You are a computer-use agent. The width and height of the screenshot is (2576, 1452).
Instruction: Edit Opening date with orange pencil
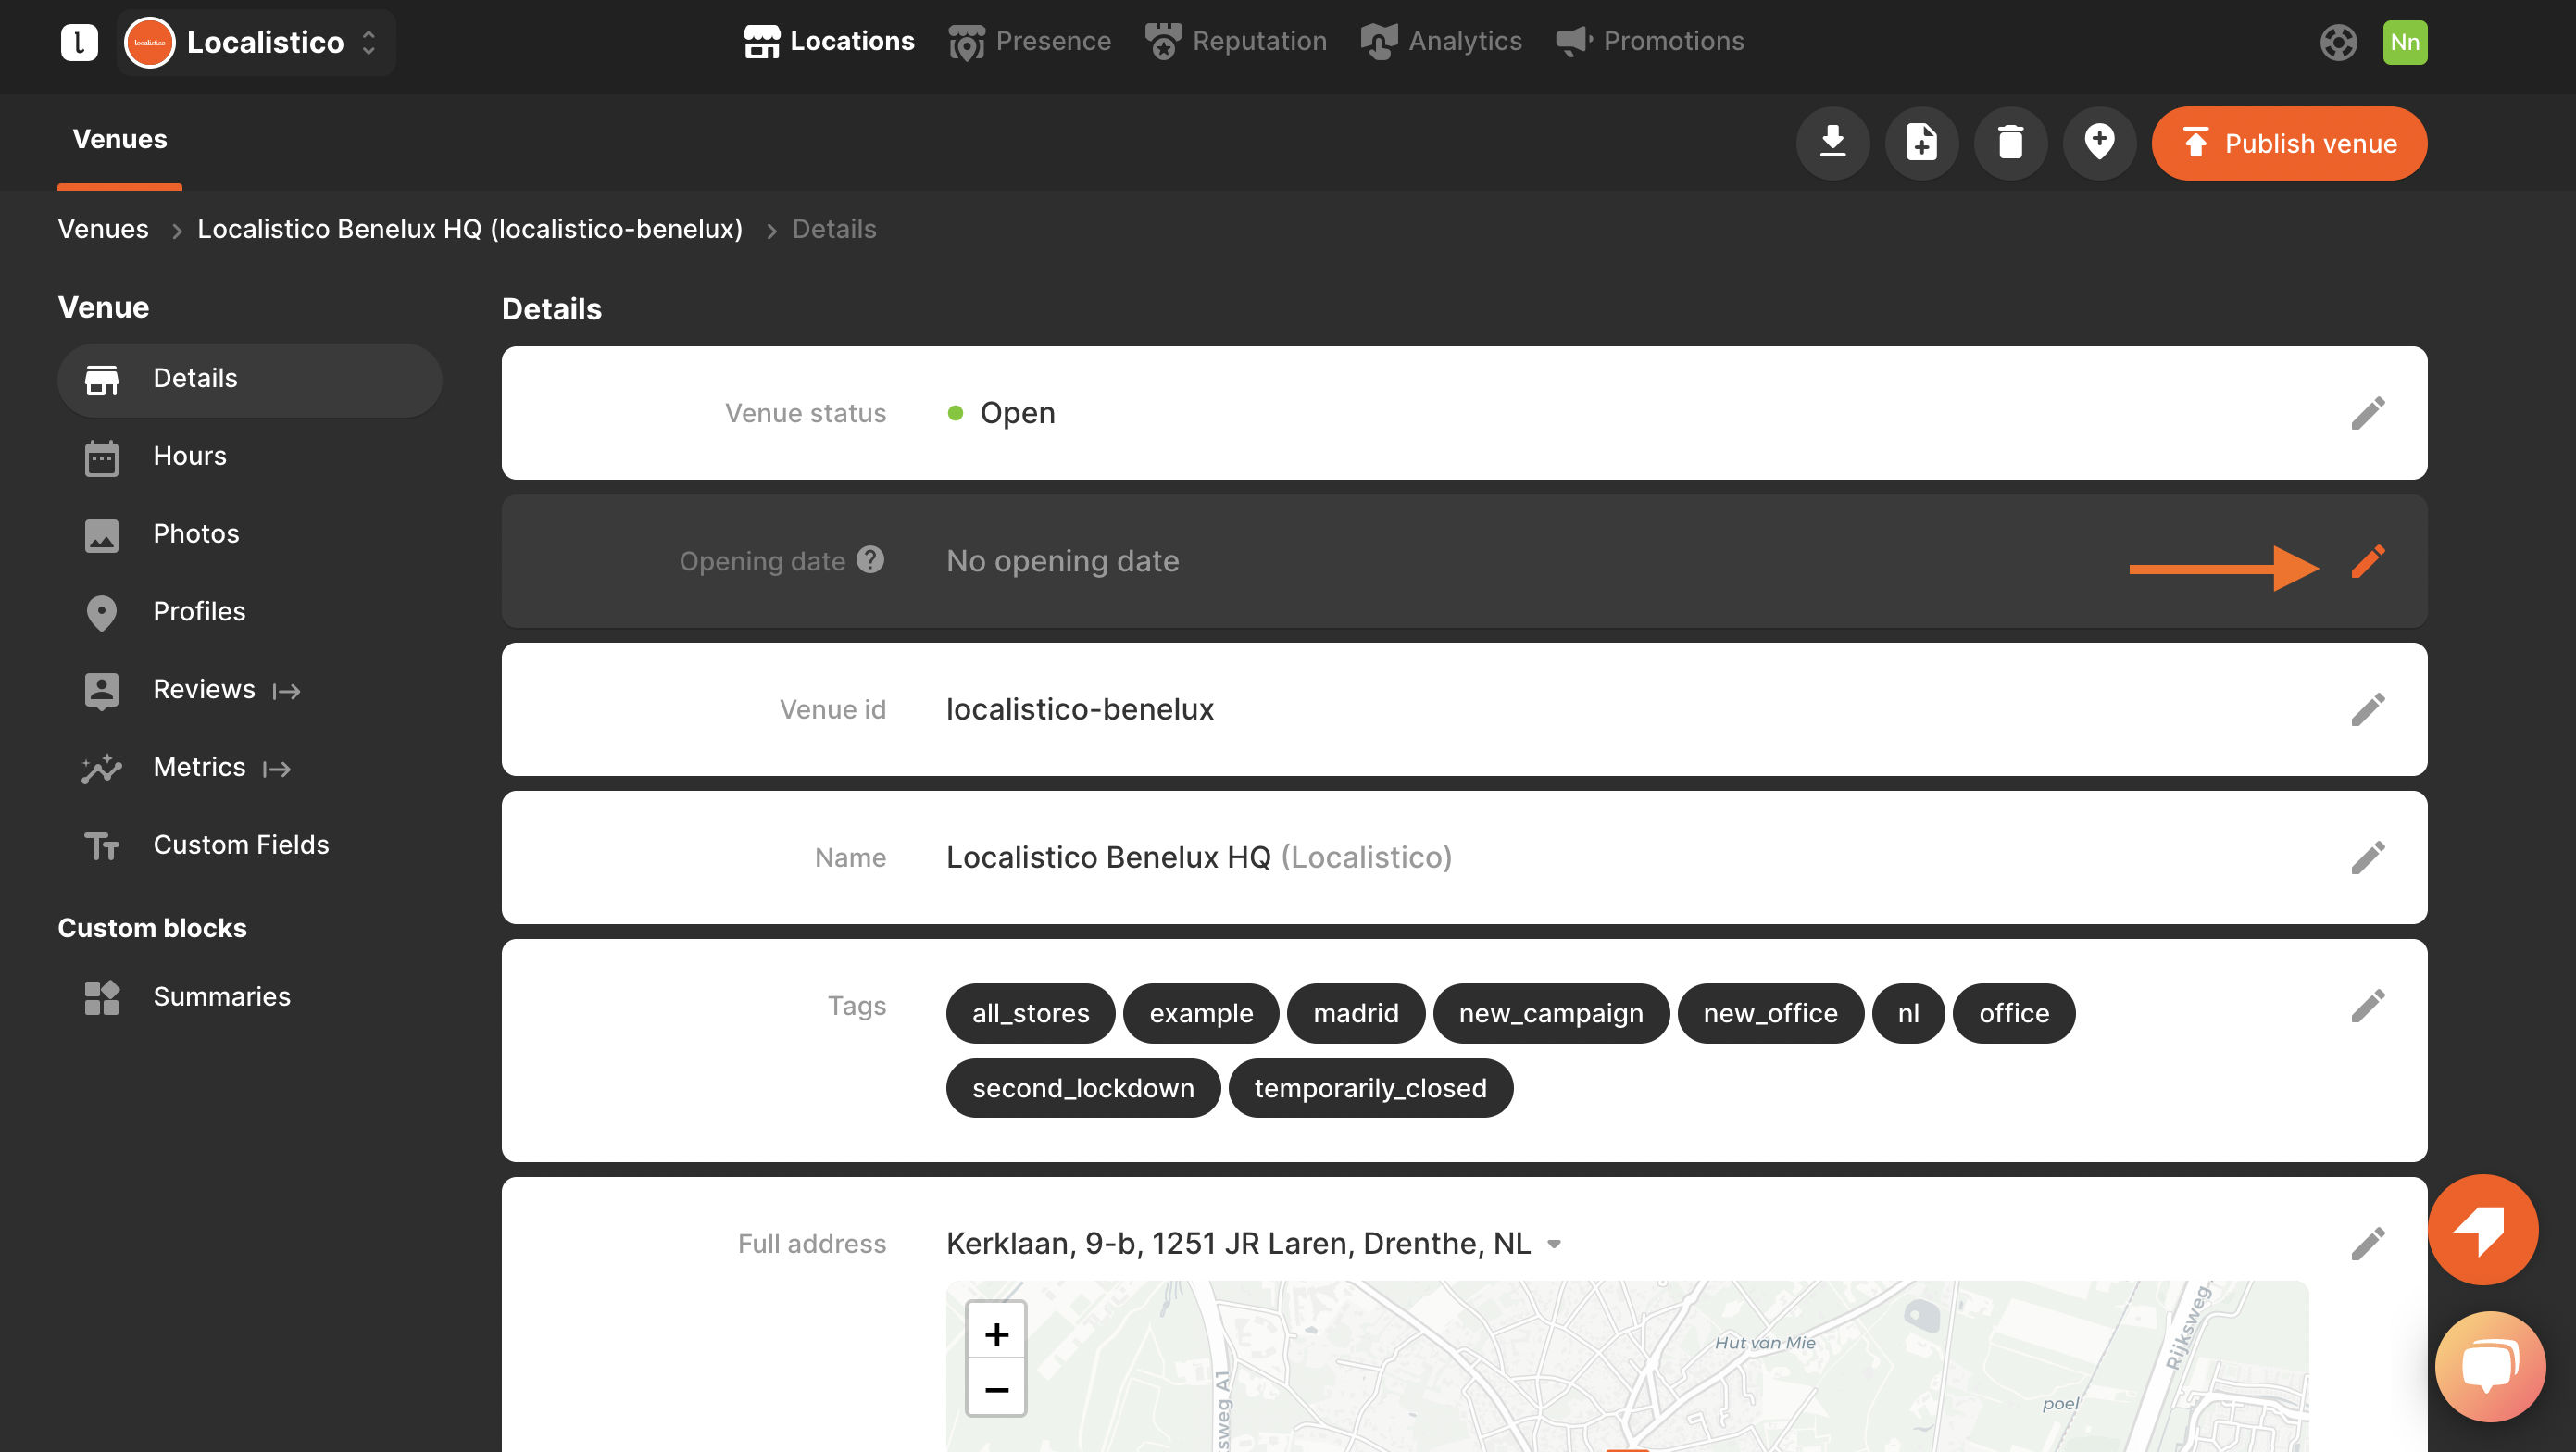coord(2367,561)
